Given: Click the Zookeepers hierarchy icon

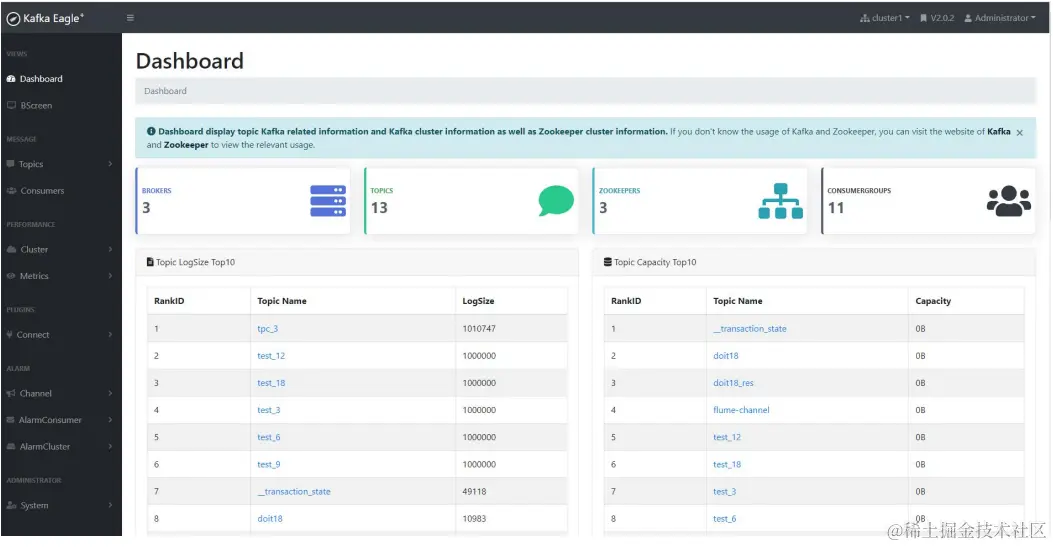Looking at the screenshot, I should (x=780, y=201).
